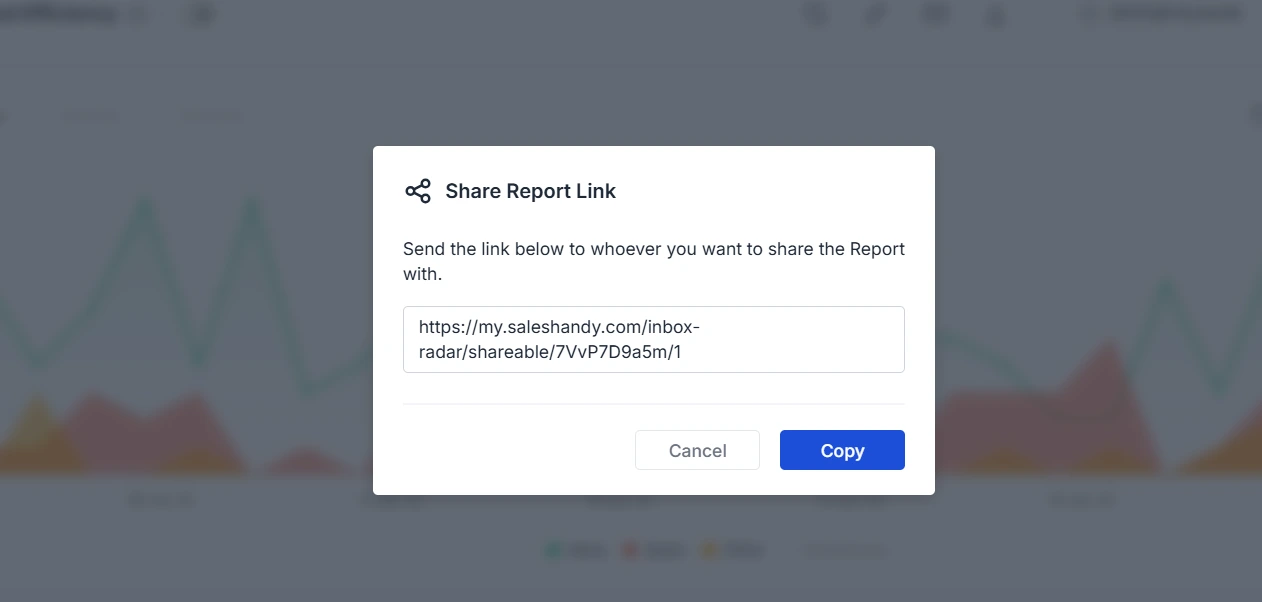Click the blurred icon right of search
The width and height of the screenshot is (1262, 602).
(875, 15)
